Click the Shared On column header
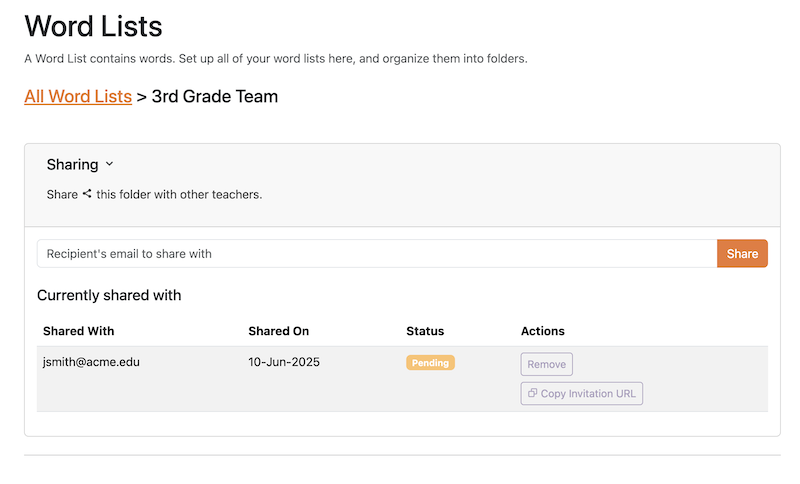800x484 pixels. tap(278, 331)
